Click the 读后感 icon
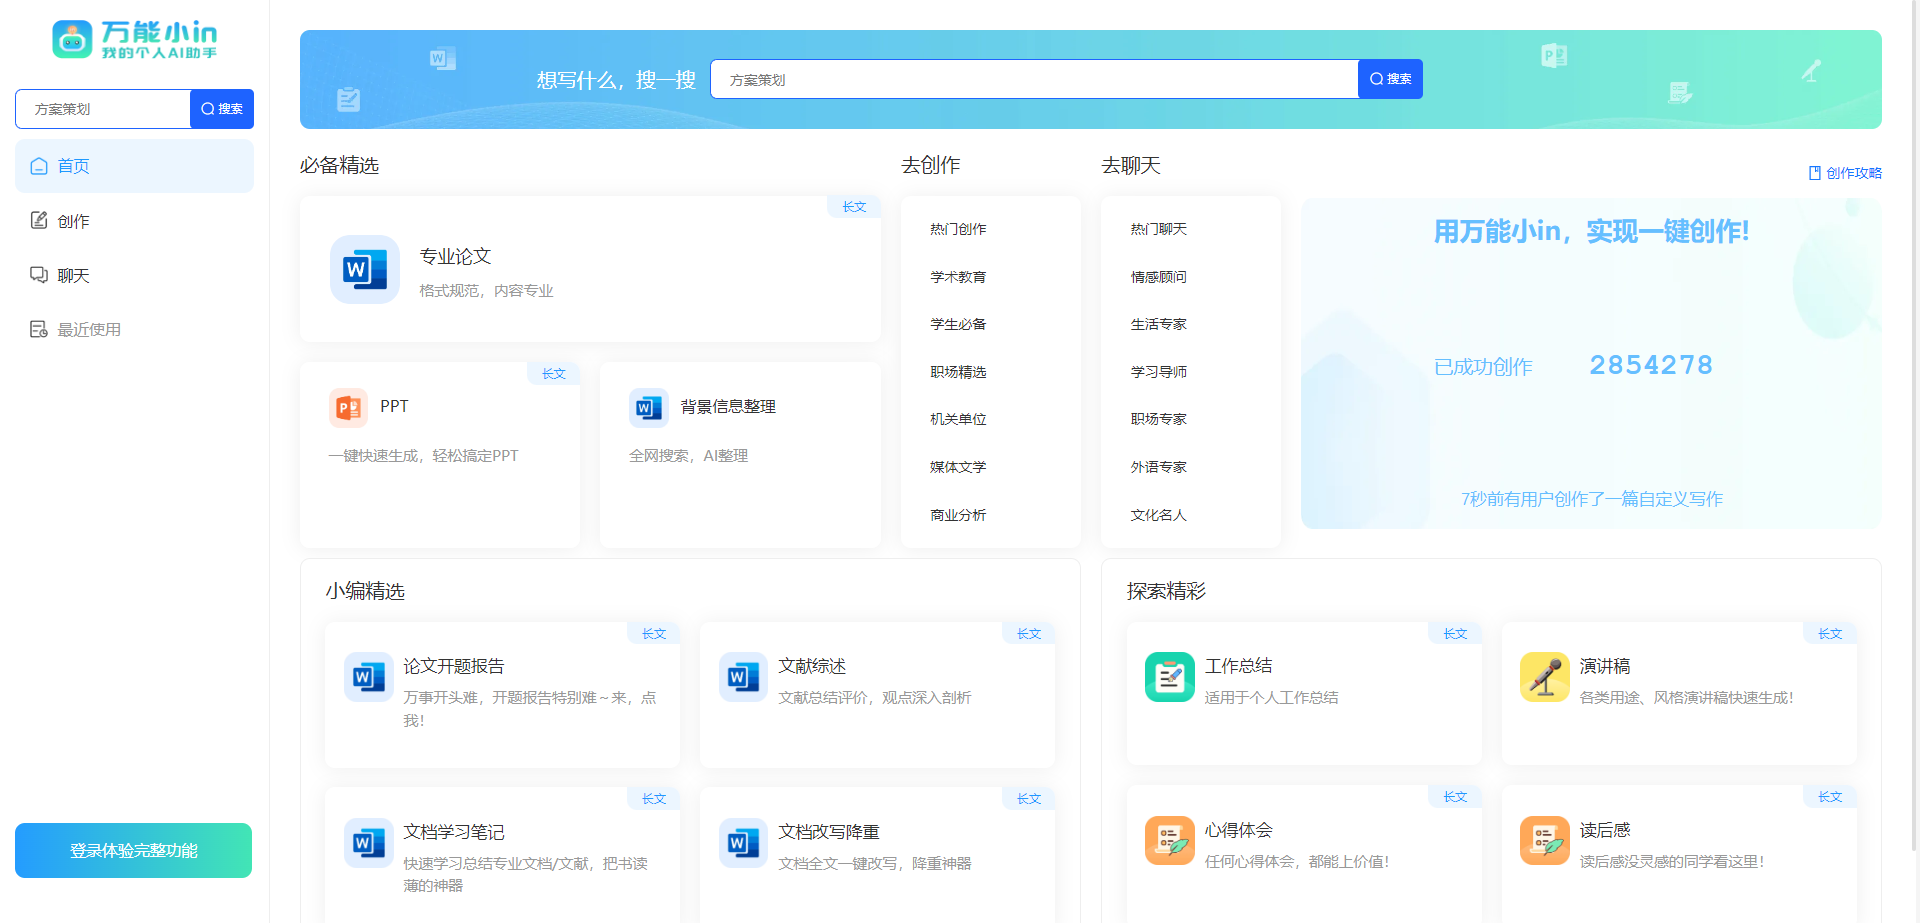1920x923 pixels. point(1544,840)
